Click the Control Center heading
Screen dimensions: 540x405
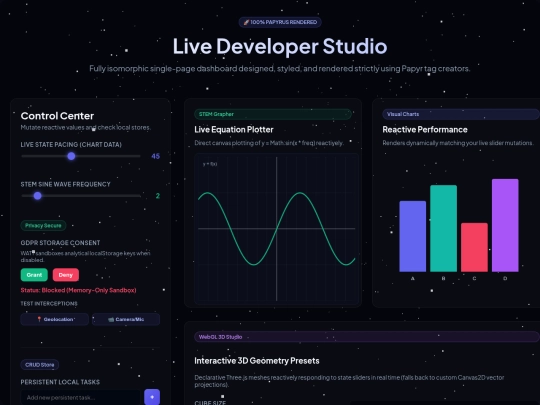tap(57, 116)
